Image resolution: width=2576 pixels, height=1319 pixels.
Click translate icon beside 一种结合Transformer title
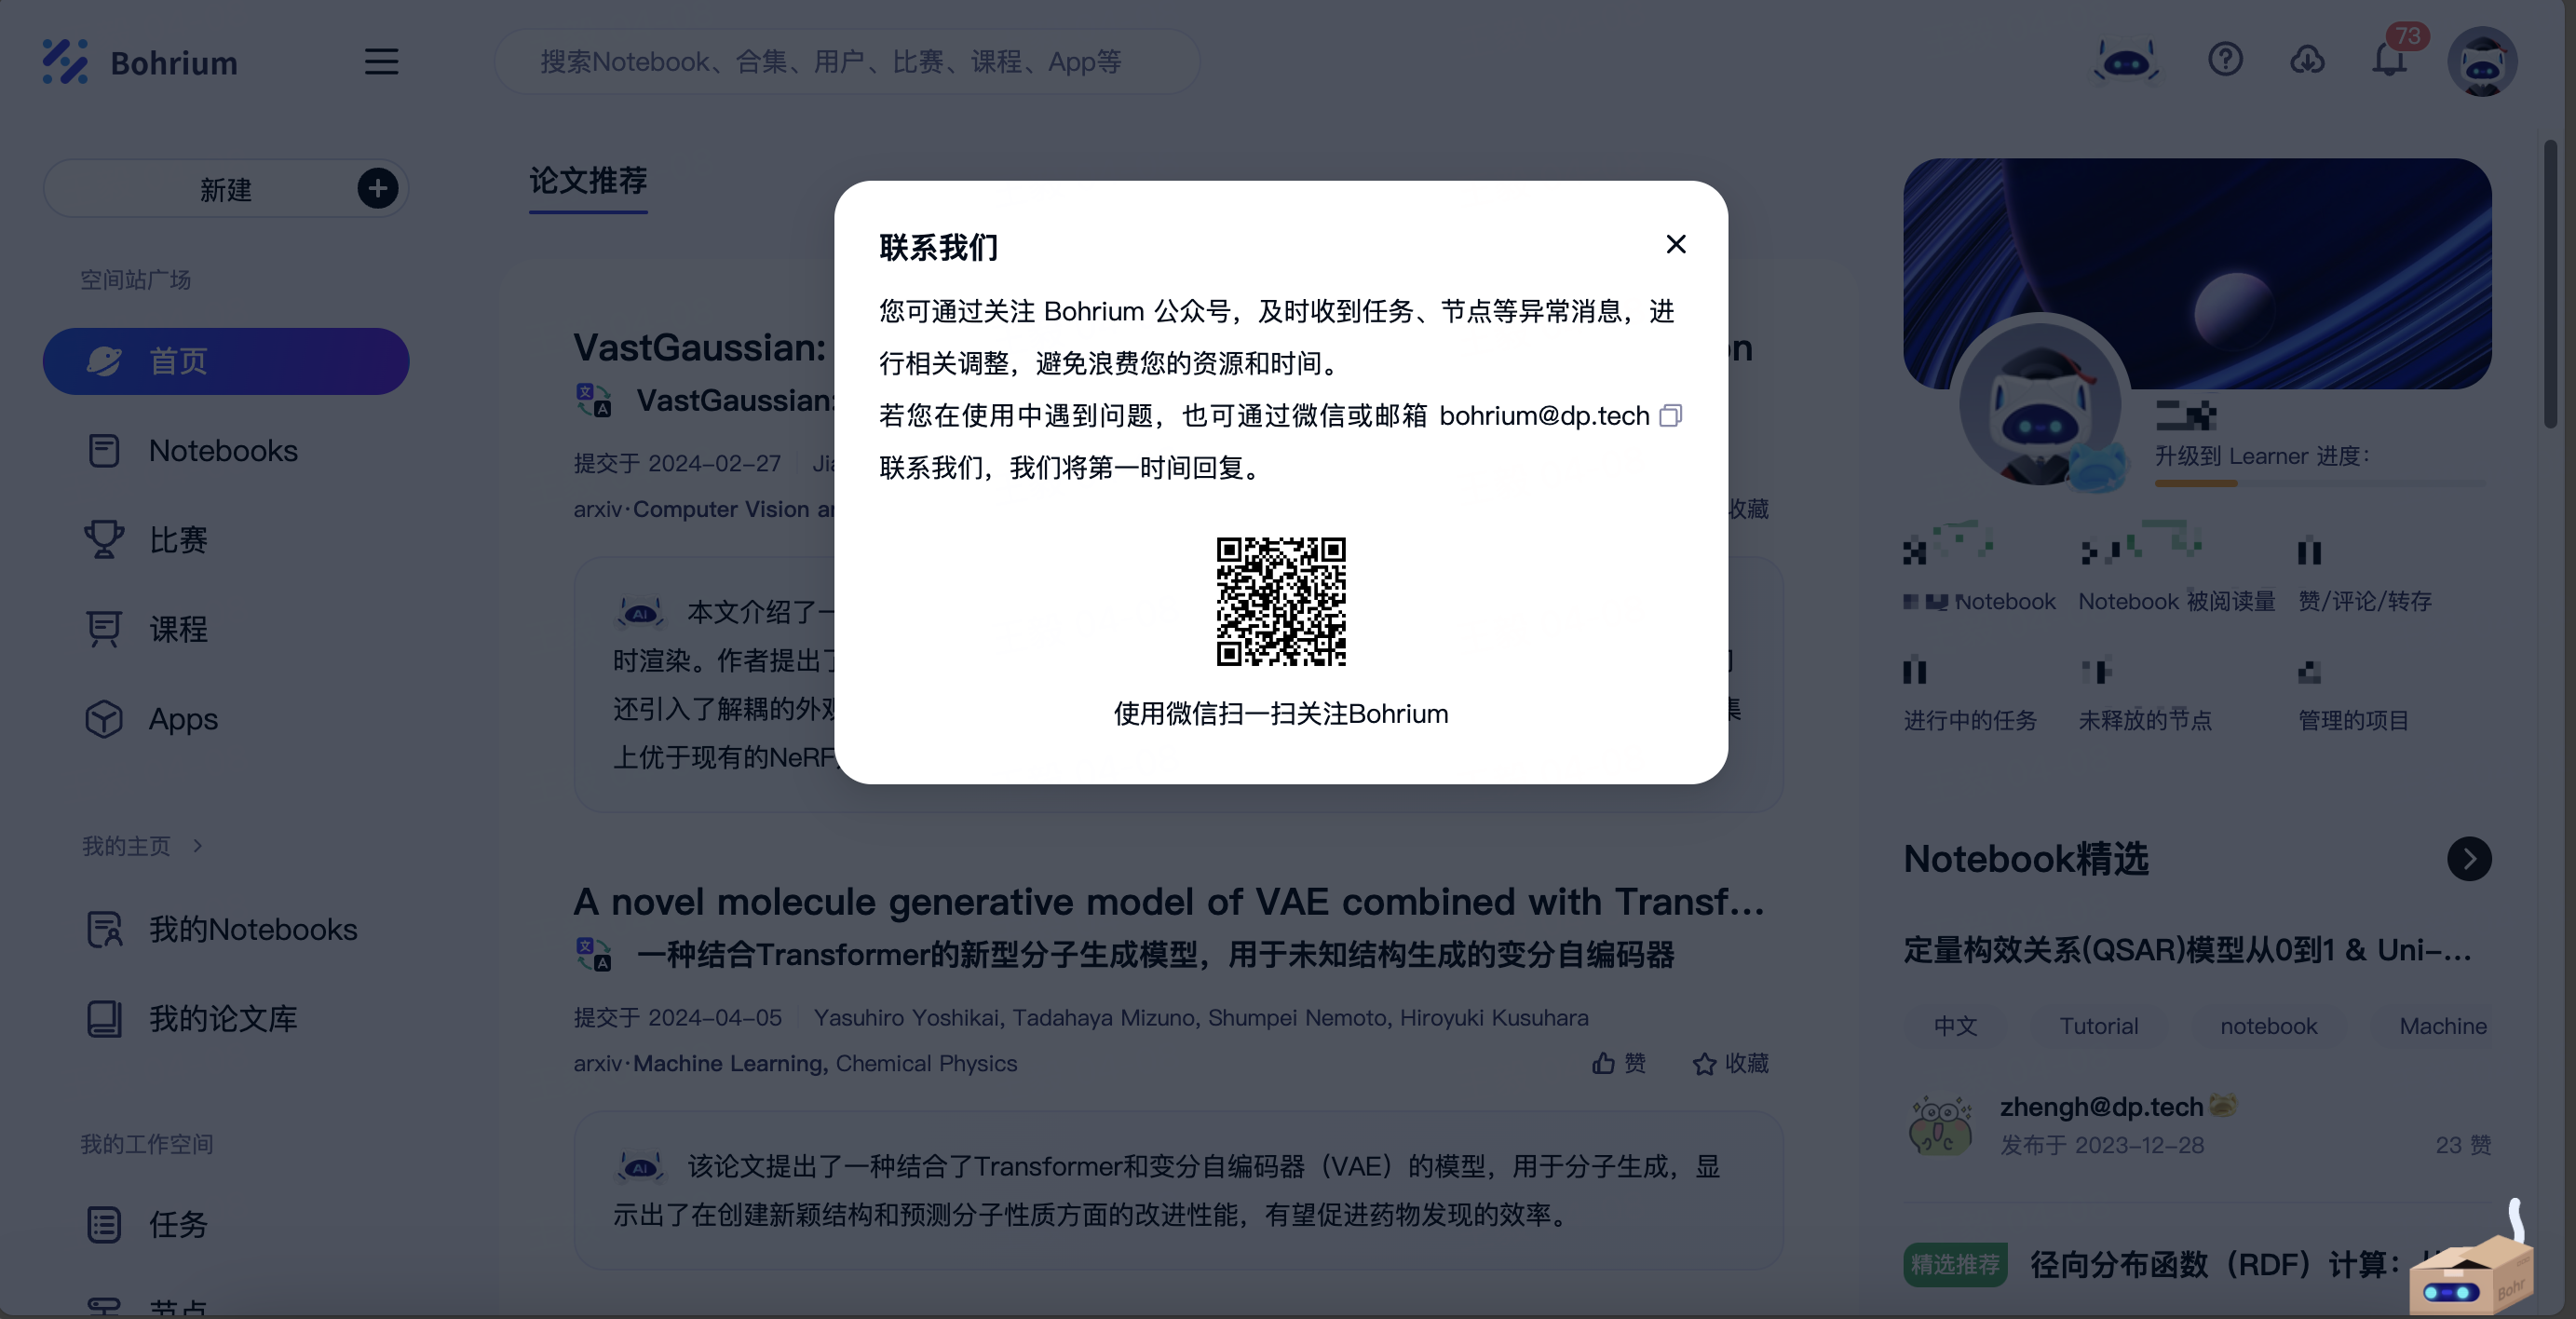click(594, 954)
